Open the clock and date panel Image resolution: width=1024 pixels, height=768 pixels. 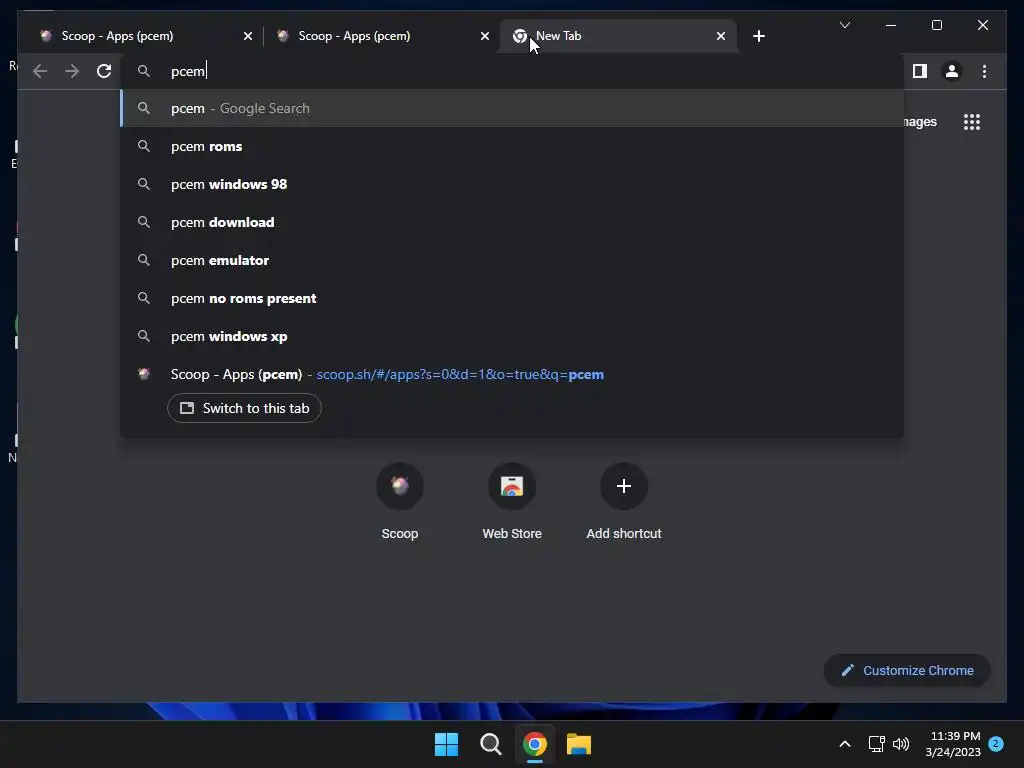point(953,744)
